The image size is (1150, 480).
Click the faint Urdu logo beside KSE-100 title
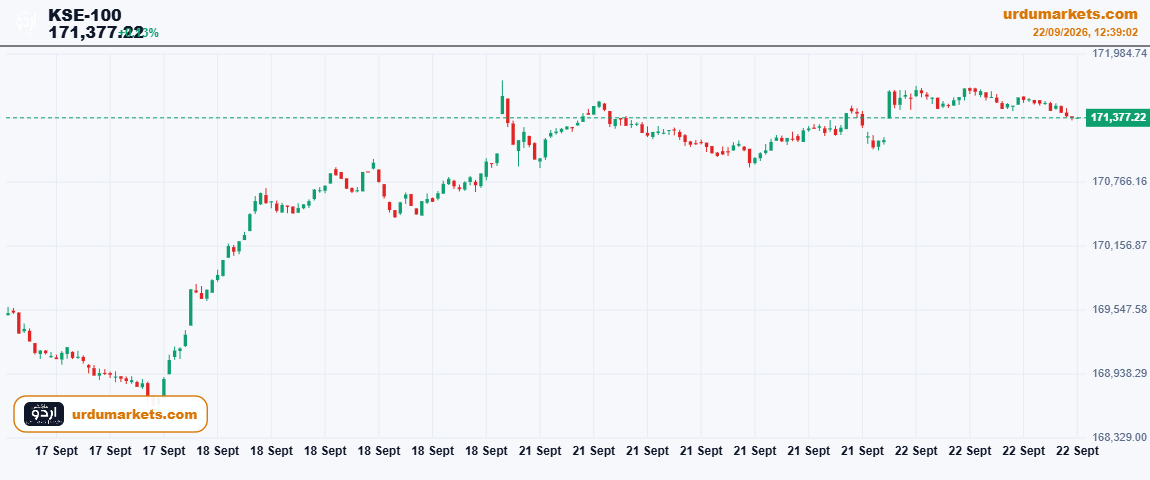click(26, 21)
